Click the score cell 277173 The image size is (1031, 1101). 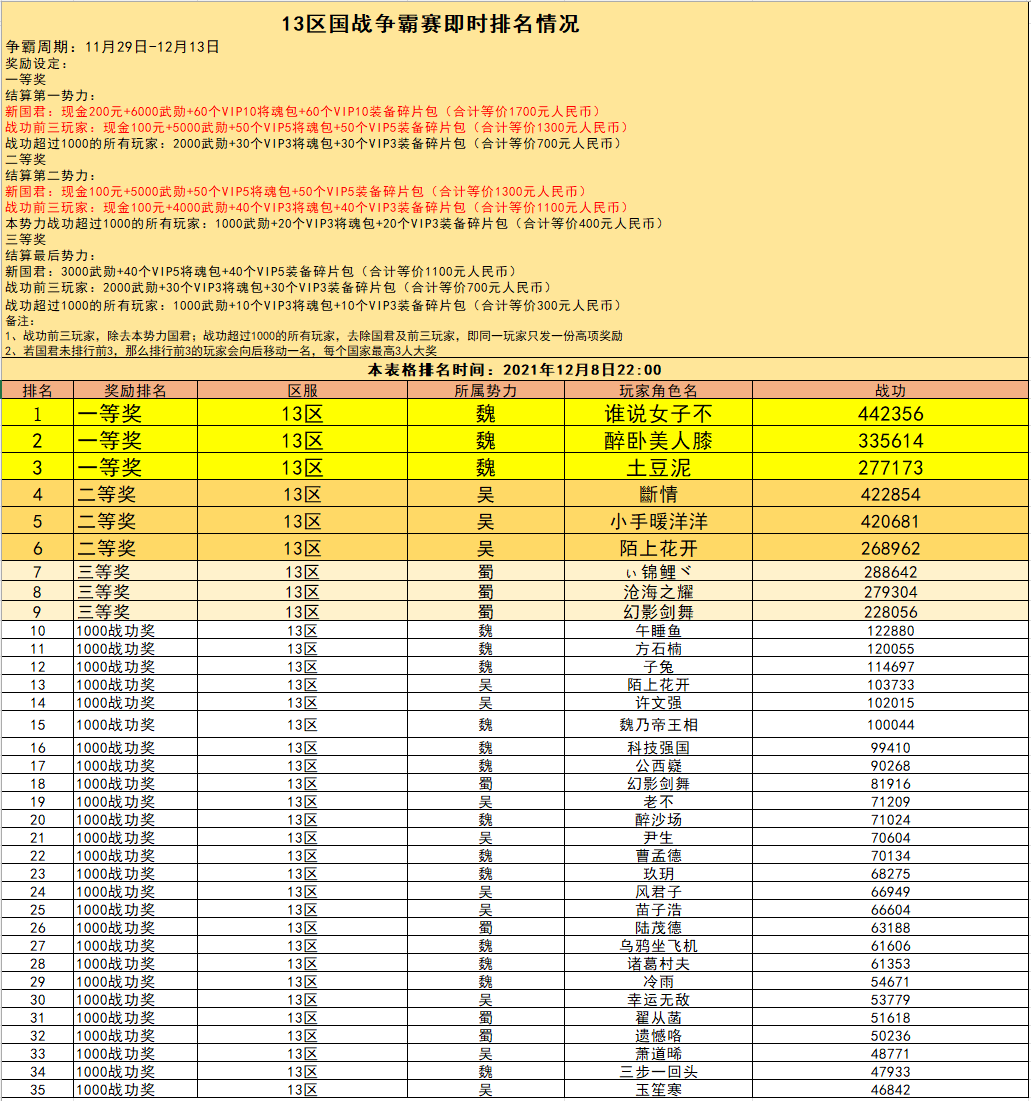coord(891,467)
